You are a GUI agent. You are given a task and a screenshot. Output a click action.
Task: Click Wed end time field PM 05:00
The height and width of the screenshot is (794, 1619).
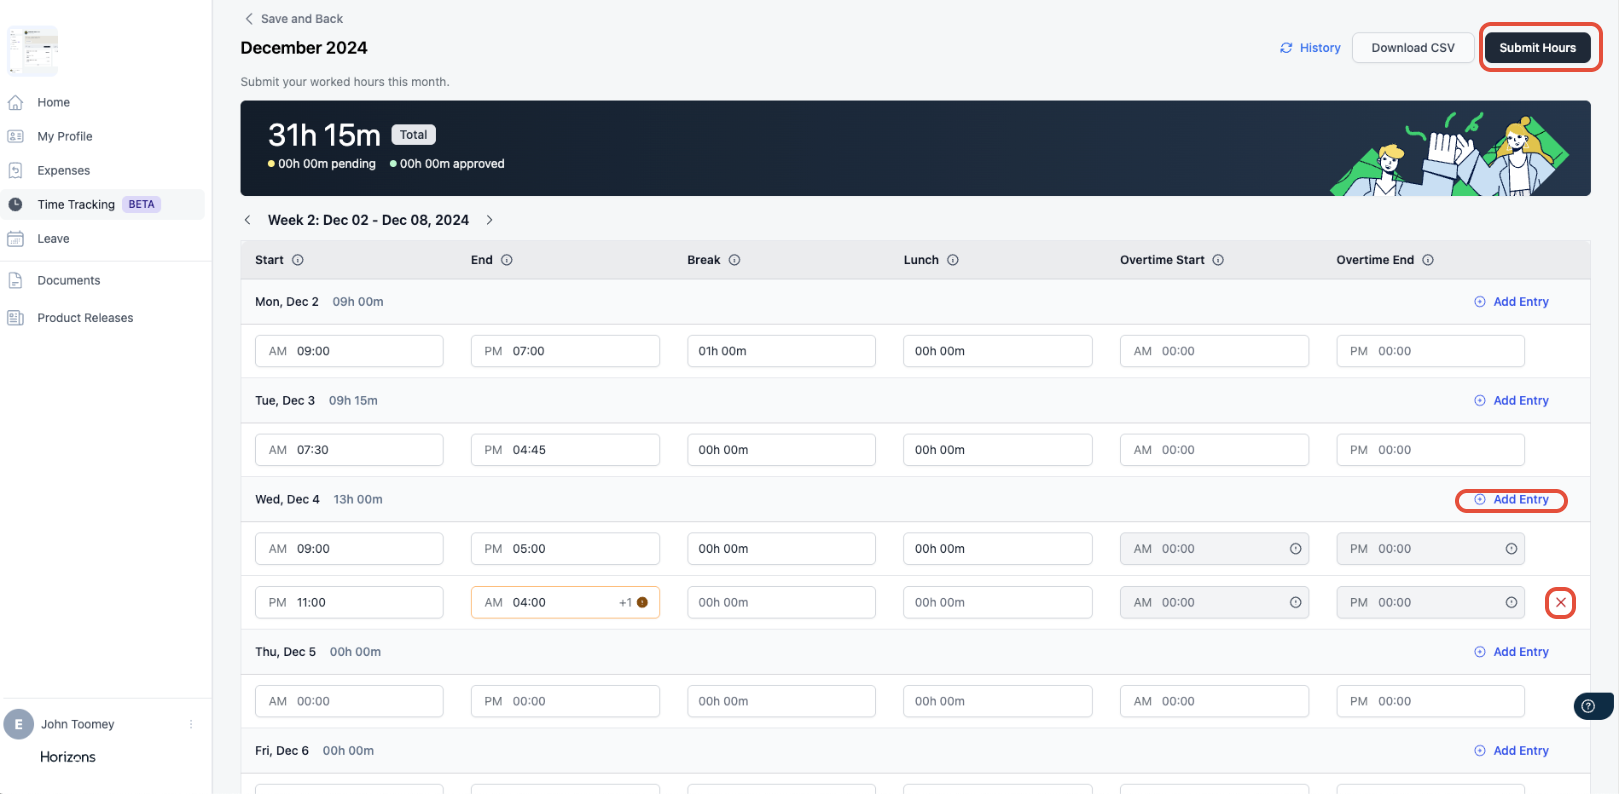coord(565,549)
